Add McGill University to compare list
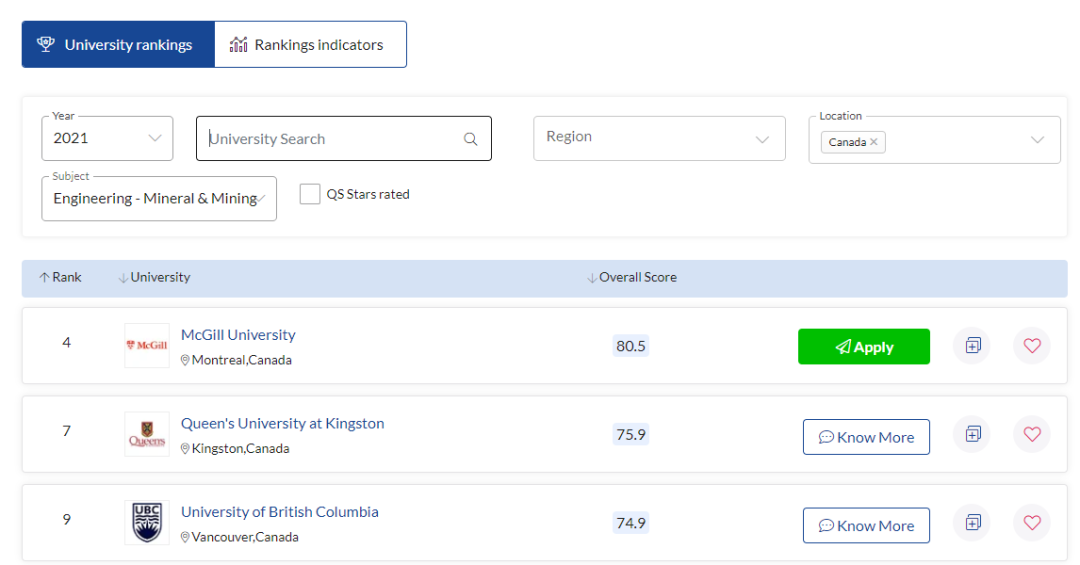The height and width of the screenshot is (565, 1080). (972, 346)
